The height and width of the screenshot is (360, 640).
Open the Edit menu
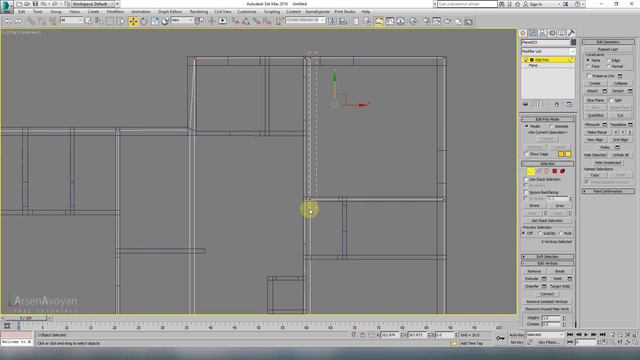(22, 12)
